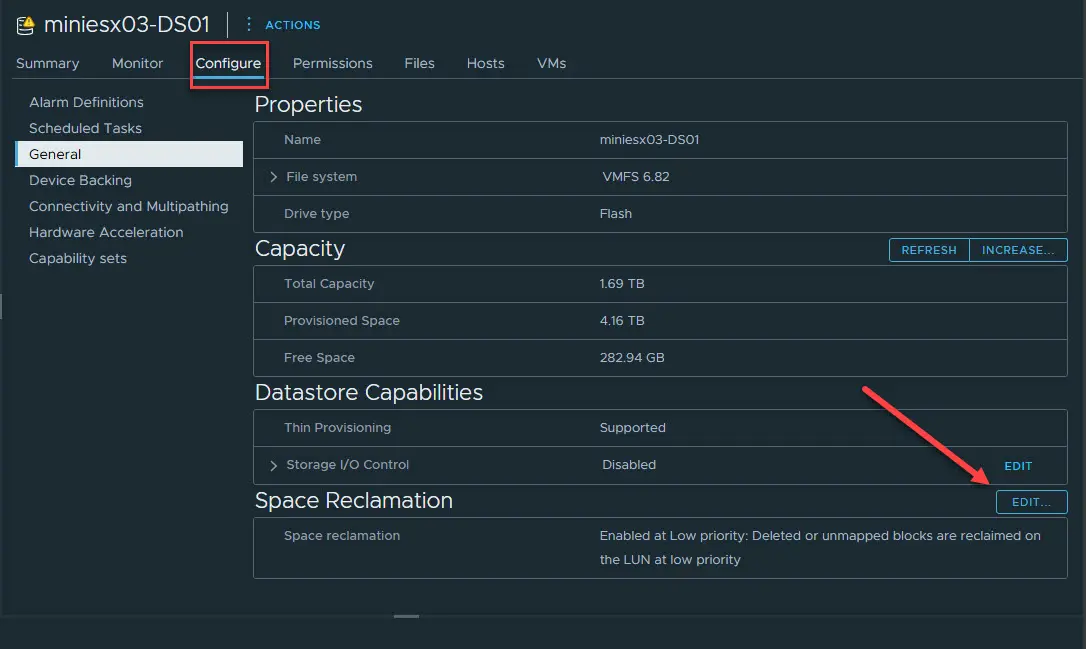The image size is (1086, 649).
Task: Click the Increase capacity button
Action: coord(1018,250)
